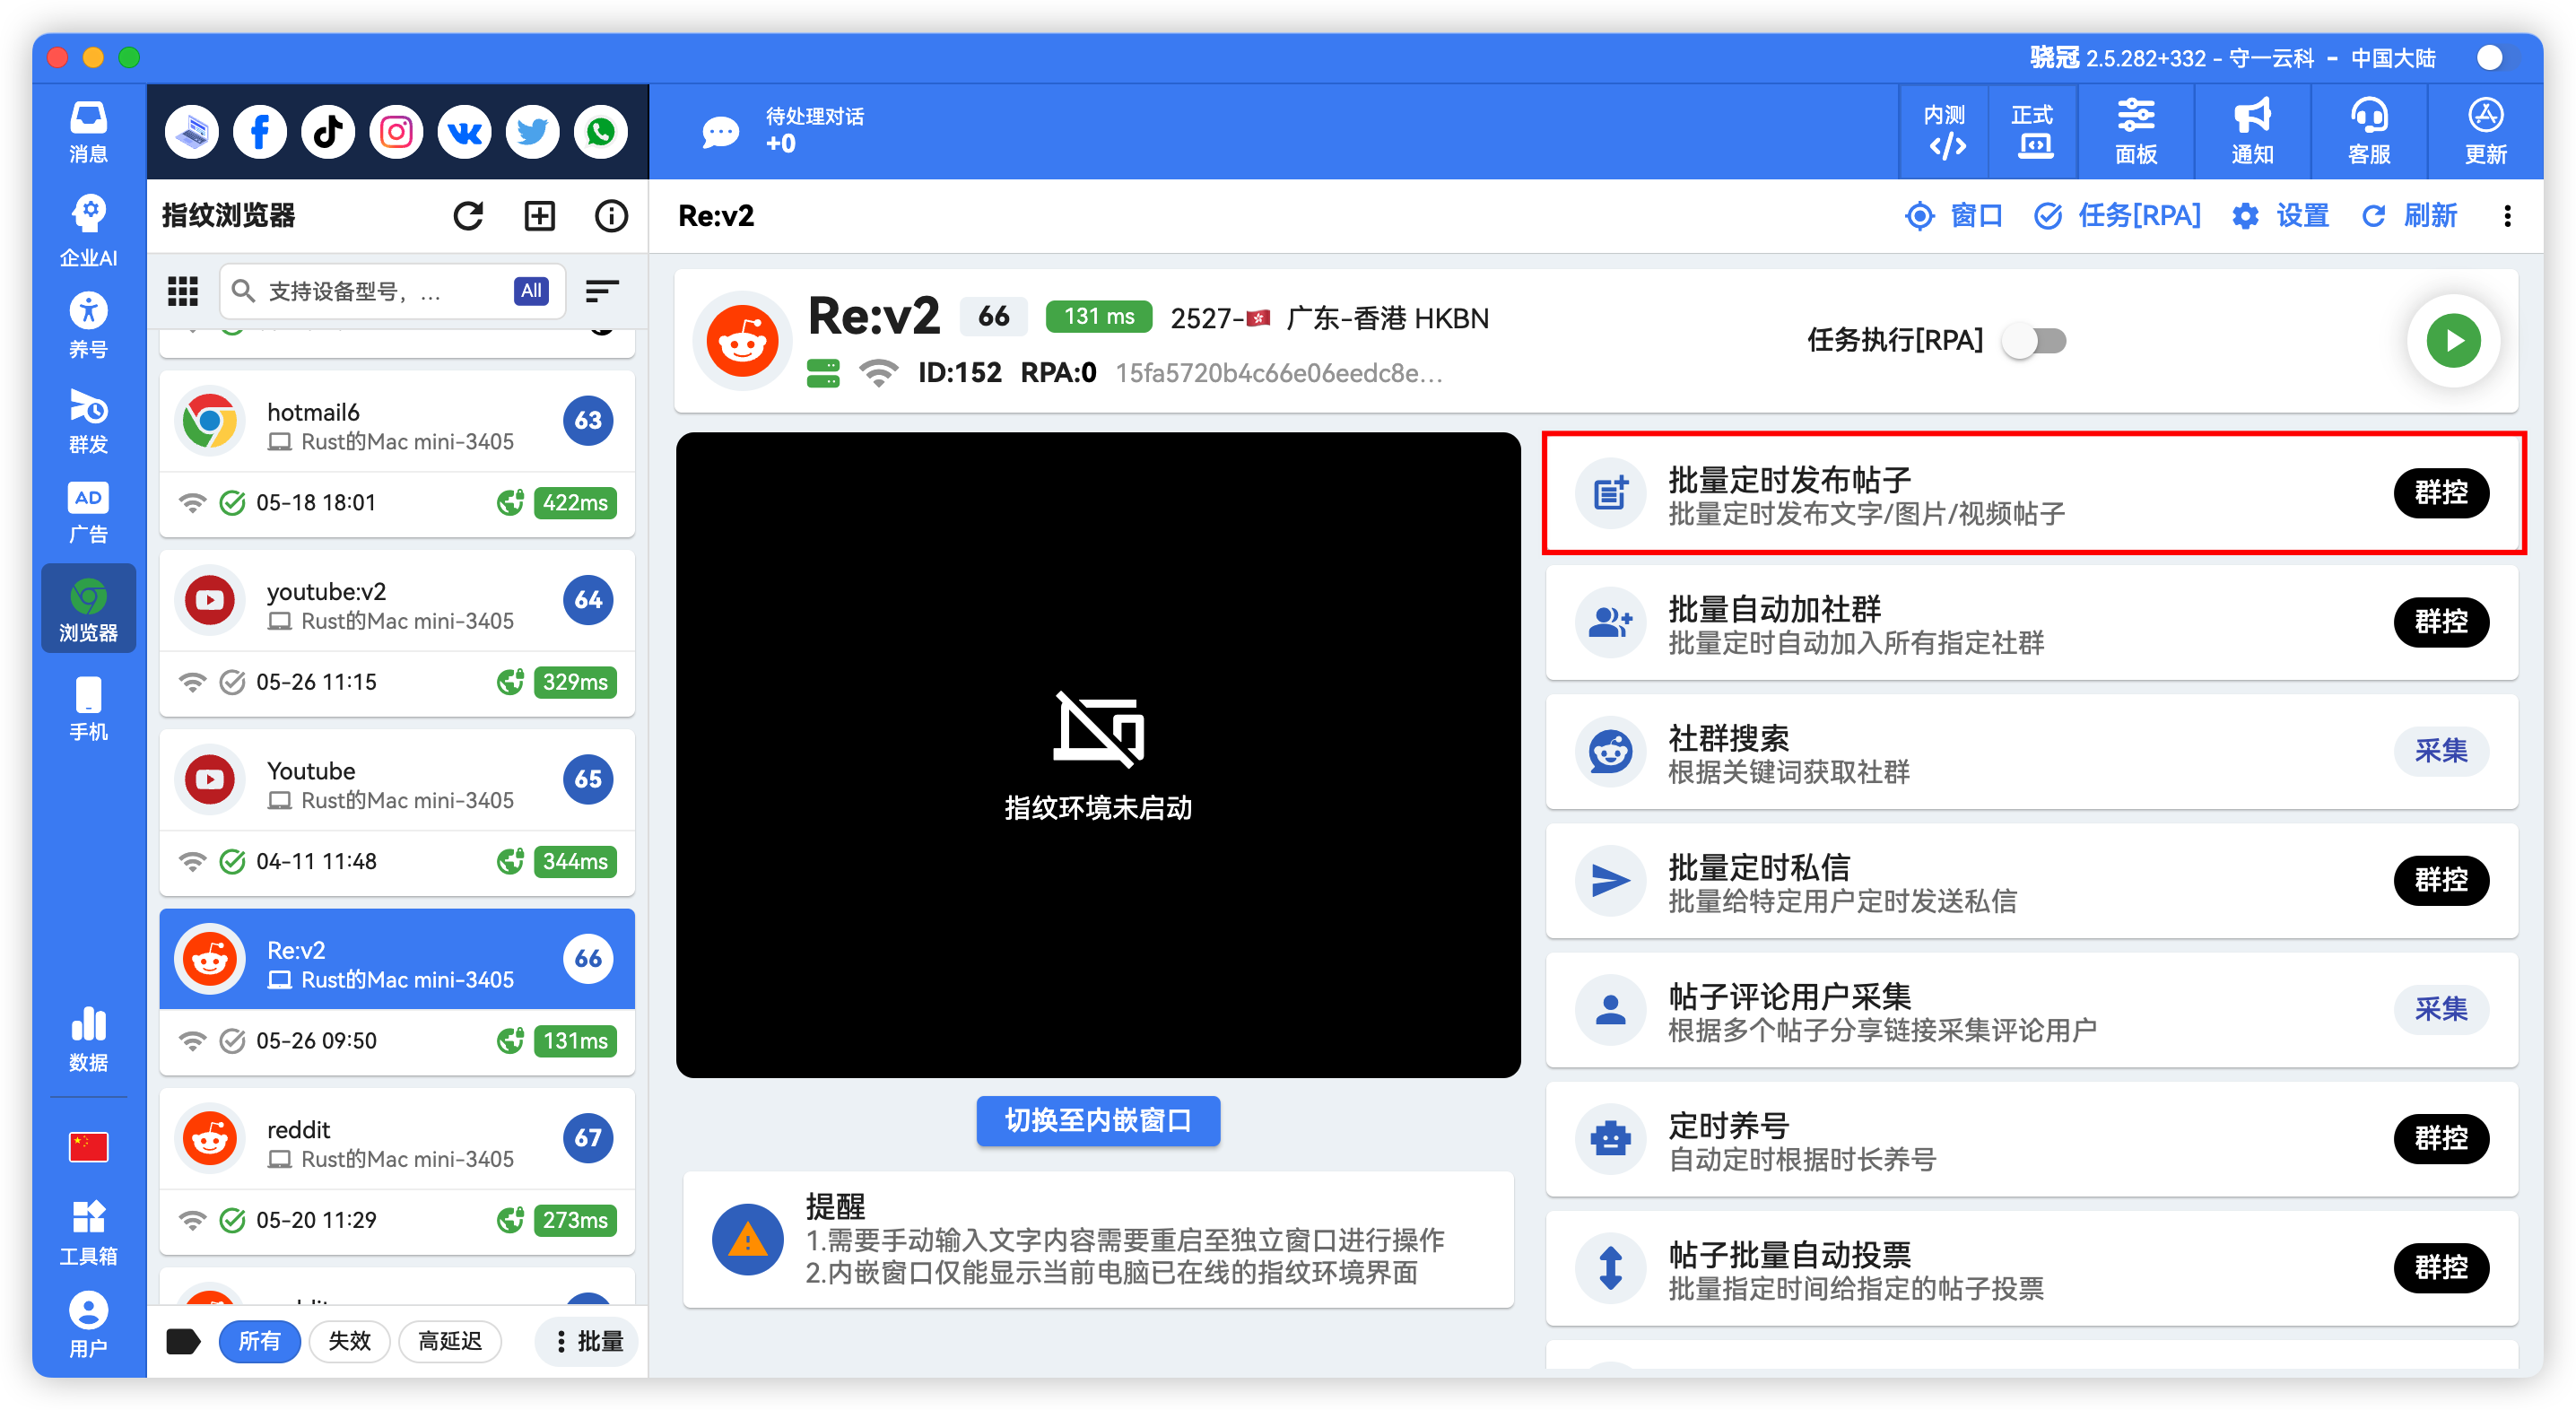Open the 客服 customer service toolbar item

[x=2369, y=132]
